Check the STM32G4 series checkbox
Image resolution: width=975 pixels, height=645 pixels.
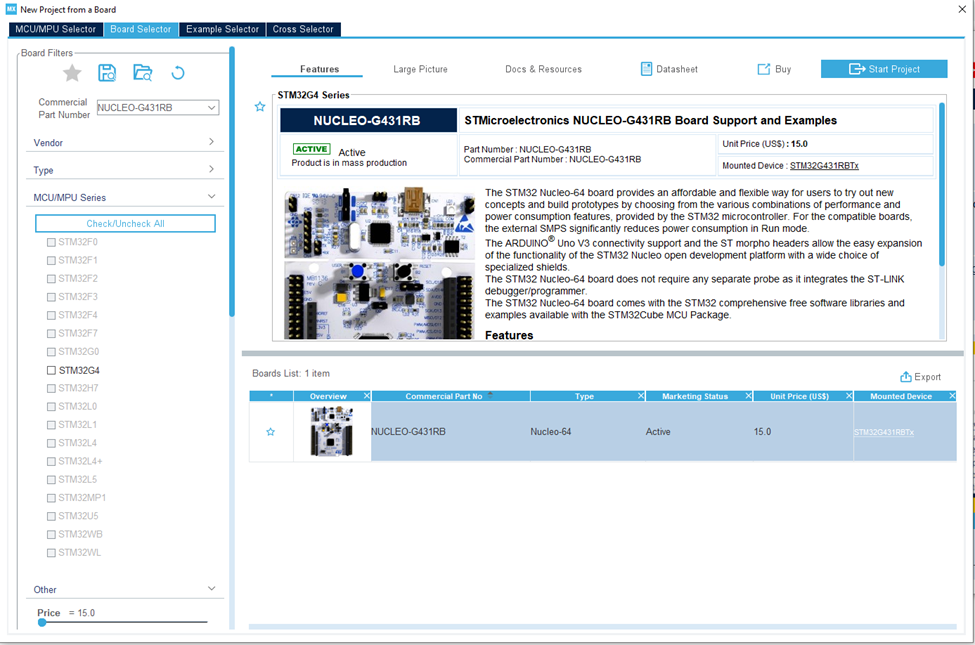click(x=52, y=370)
